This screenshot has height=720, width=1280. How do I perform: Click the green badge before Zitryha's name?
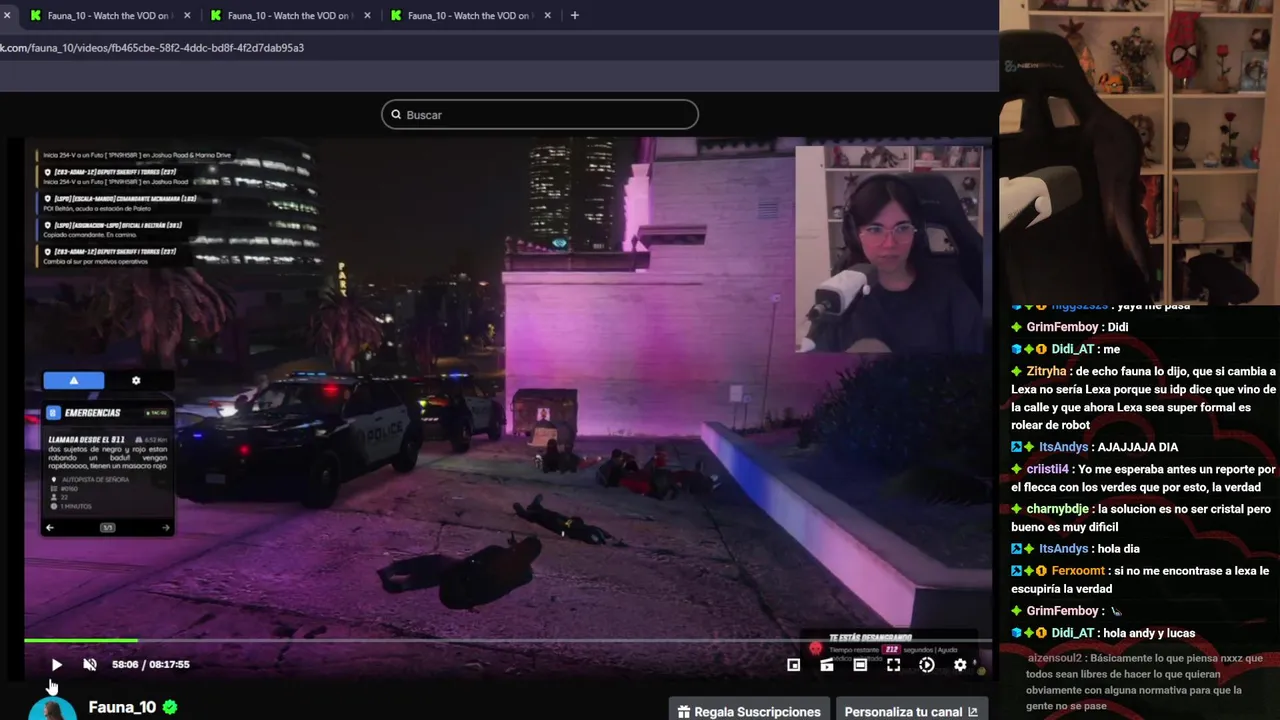[1017, 371]
